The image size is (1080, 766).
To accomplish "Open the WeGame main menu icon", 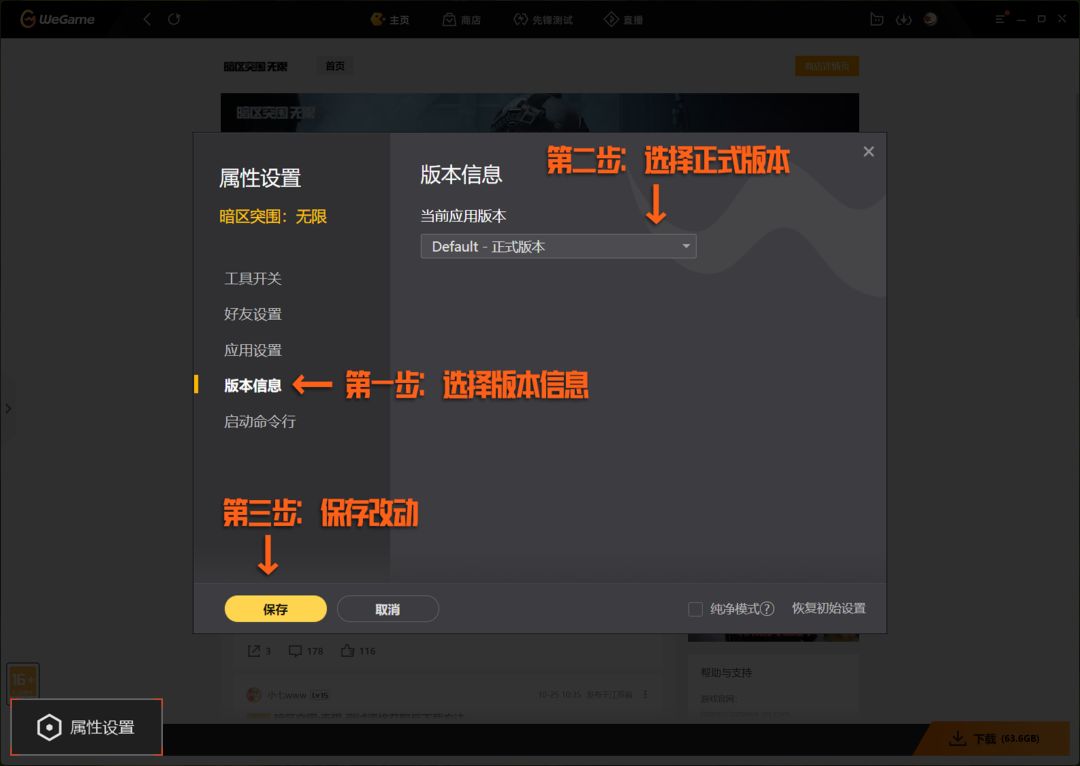I will (1001, 19).
